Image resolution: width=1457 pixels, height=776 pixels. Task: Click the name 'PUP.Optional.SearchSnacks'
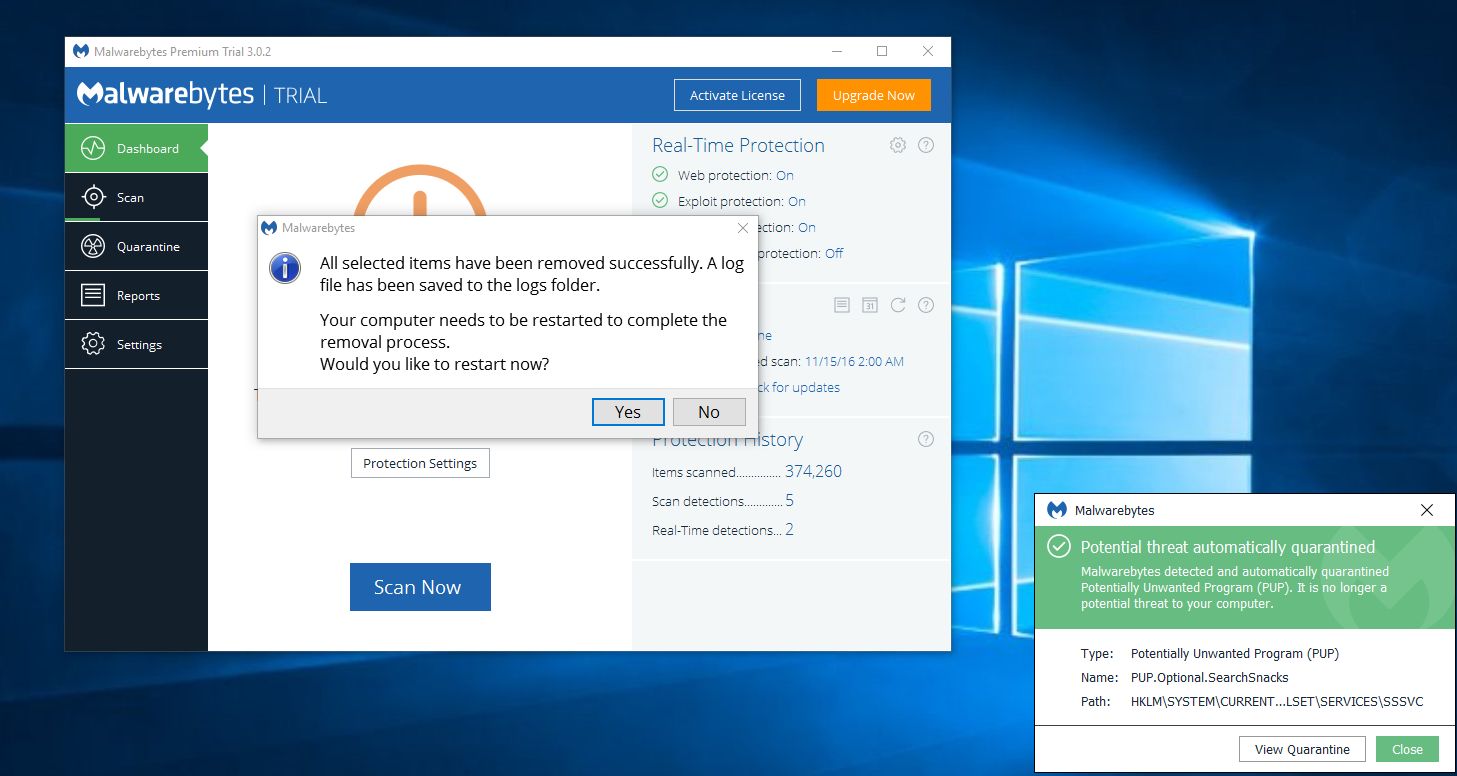click(x=1209, y=677)
